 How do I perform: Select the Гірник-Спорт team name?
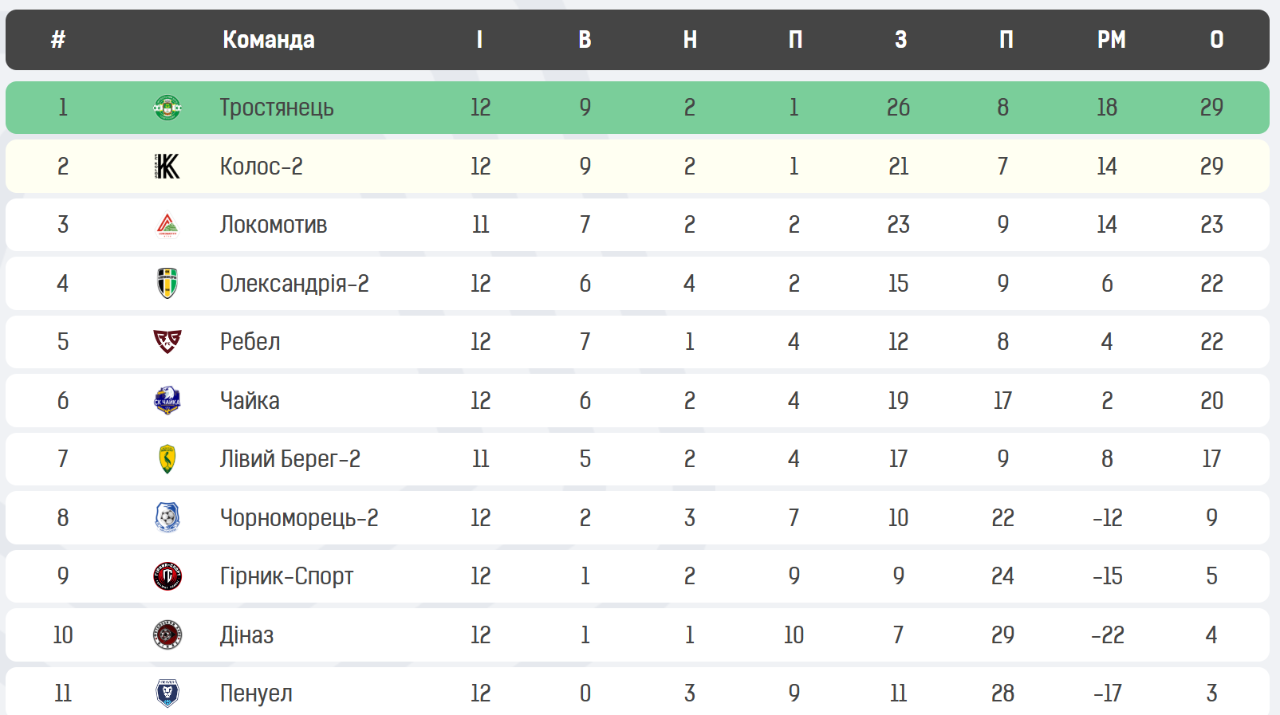point(287,576)
